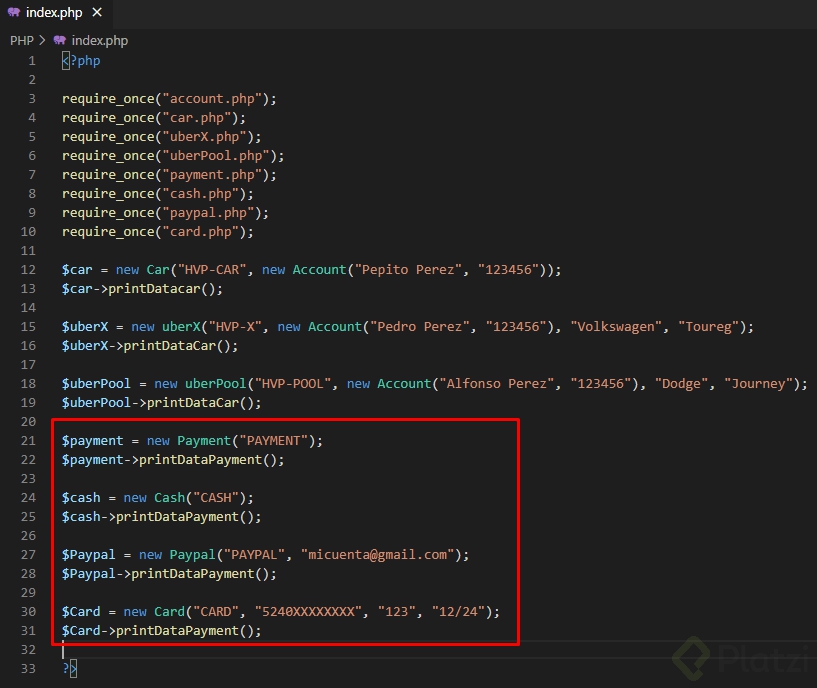Click the "Dodge" string

pyautogui.click(x=682, y=384)
